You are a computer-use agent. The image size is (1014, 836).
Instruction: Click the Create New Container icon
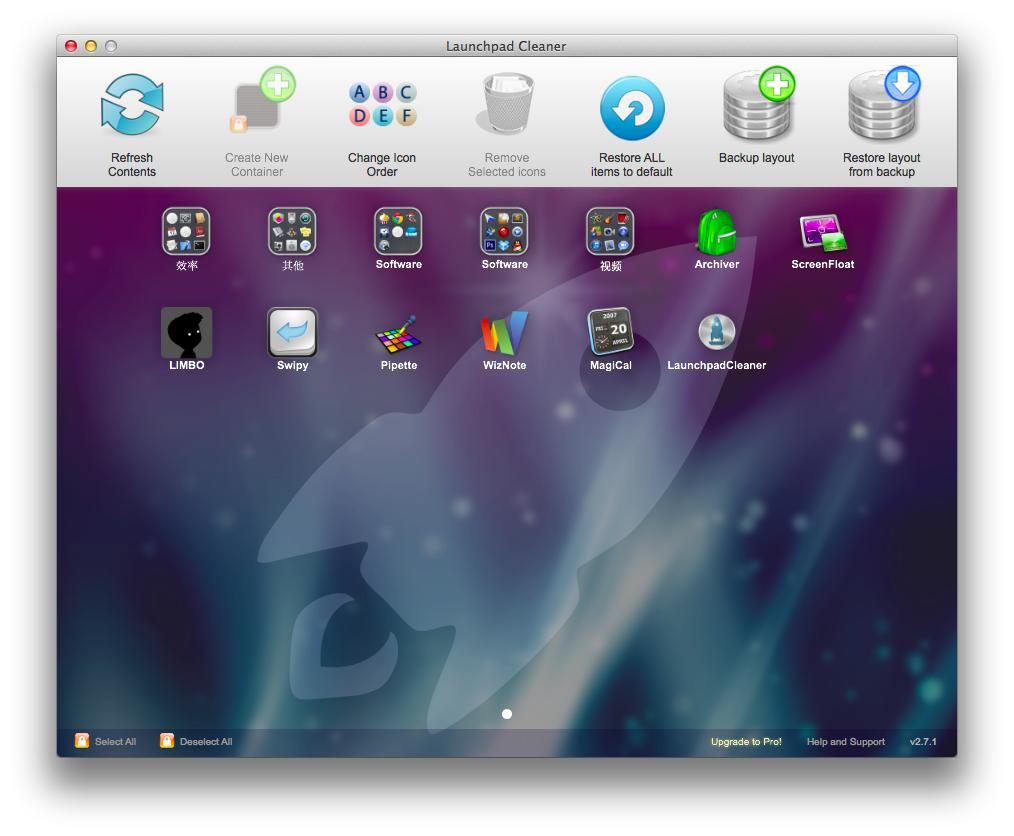point(261,100)
